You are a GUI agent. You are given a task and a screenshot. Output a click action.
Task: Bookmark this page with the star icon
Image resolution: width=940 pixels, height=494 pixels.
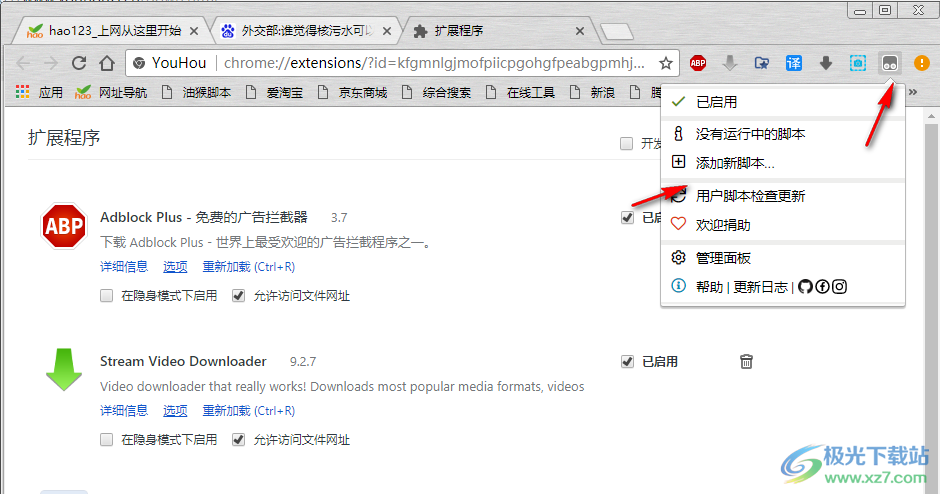[666, 63]
